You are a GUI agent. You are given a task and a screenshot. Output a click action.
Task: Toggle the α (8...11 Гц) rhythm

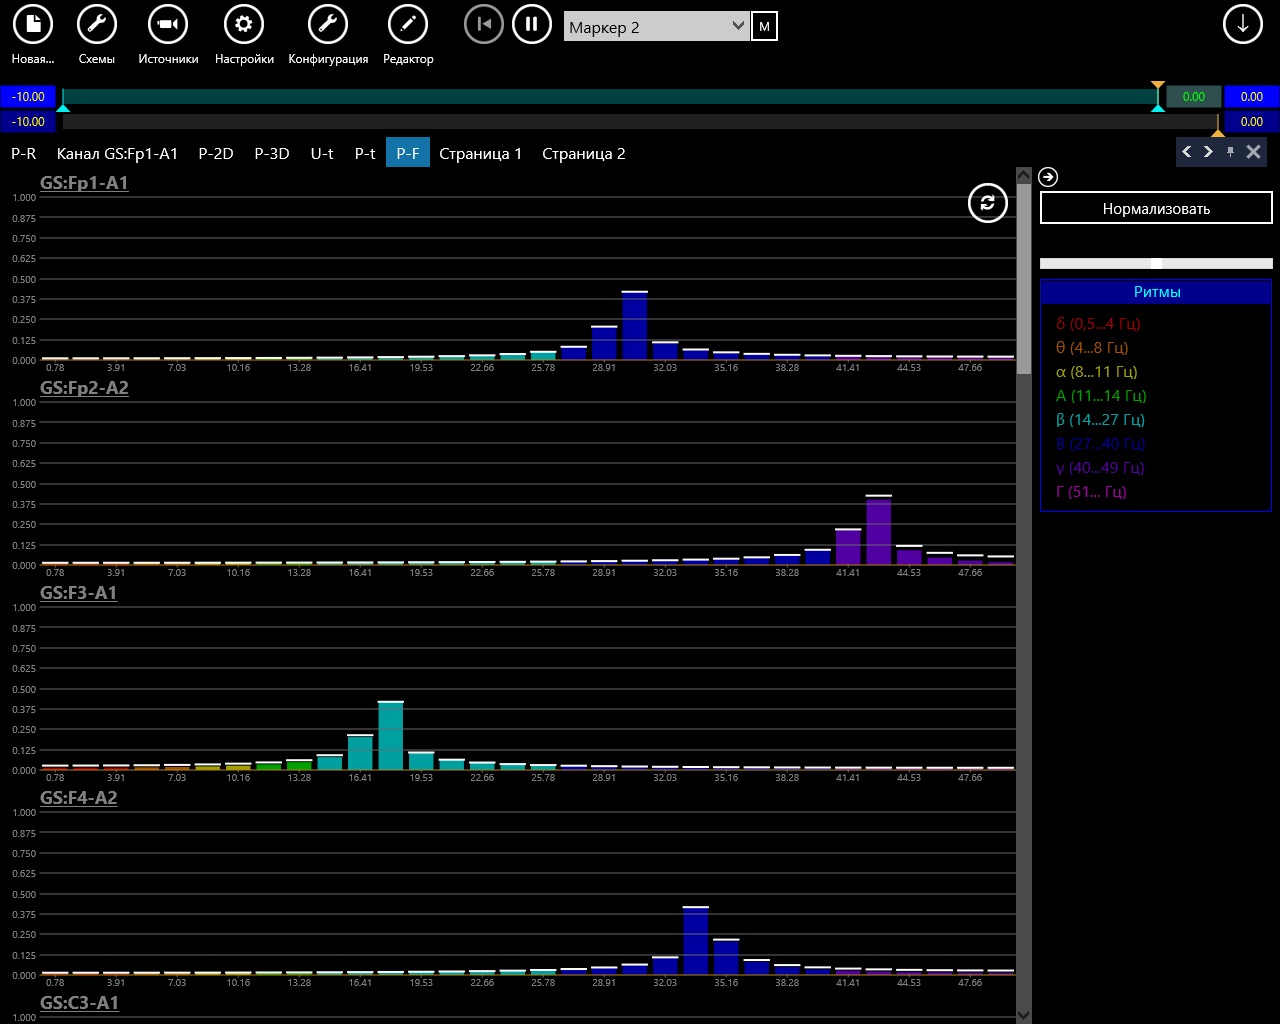[x=1096, y=372]
